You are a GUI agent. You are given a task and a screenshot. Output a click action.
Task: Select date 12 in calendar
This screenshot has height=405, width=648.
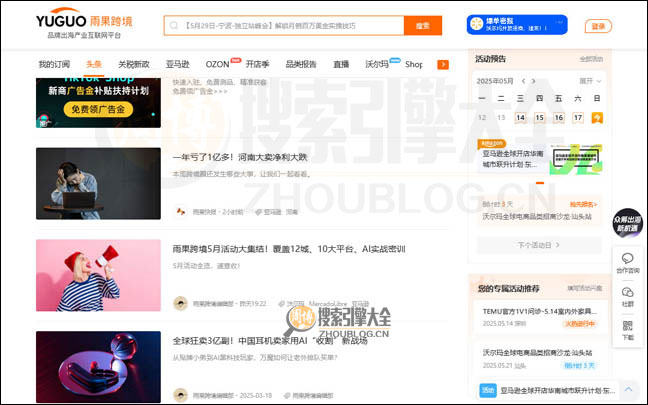(x=482, y=118)
